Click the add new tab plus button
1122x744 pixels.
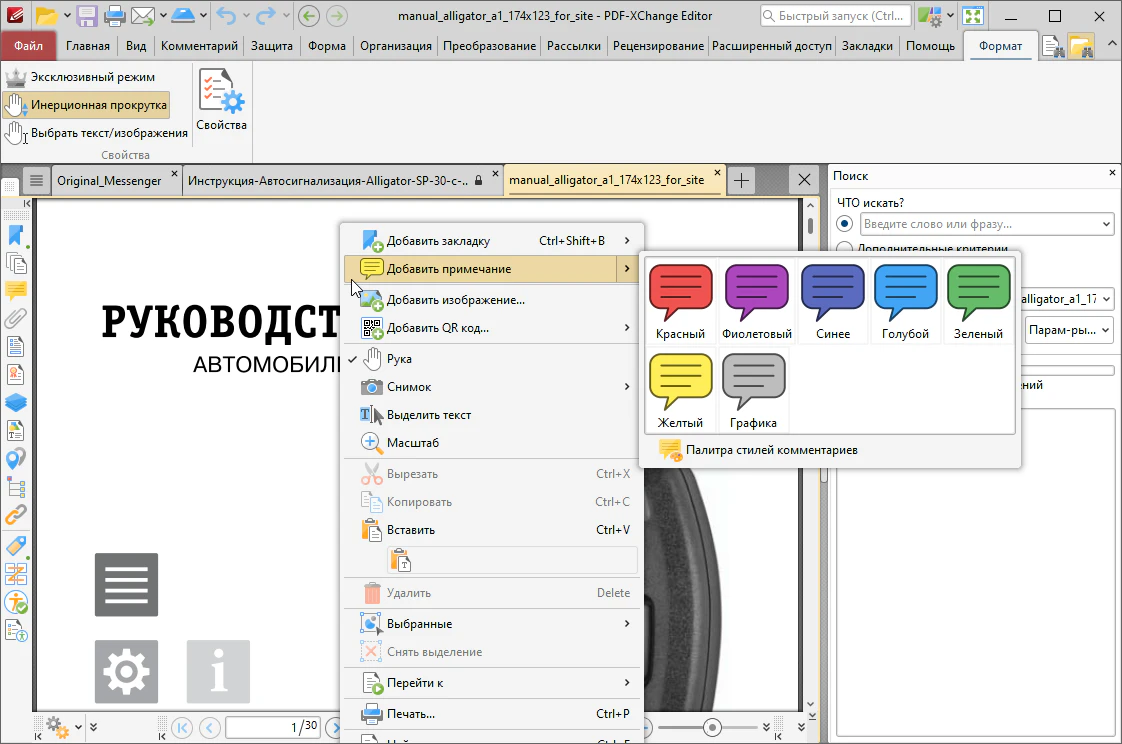(x=741, y=180)
